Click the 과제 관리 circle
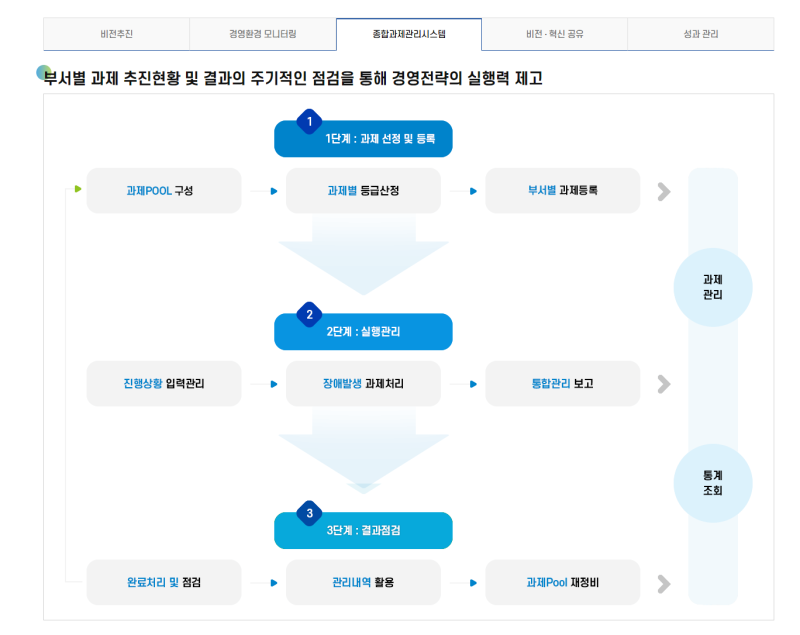Image resolution: width=800 pixels, height=635 pixels. pyautogui.click(x=713, y=287)
